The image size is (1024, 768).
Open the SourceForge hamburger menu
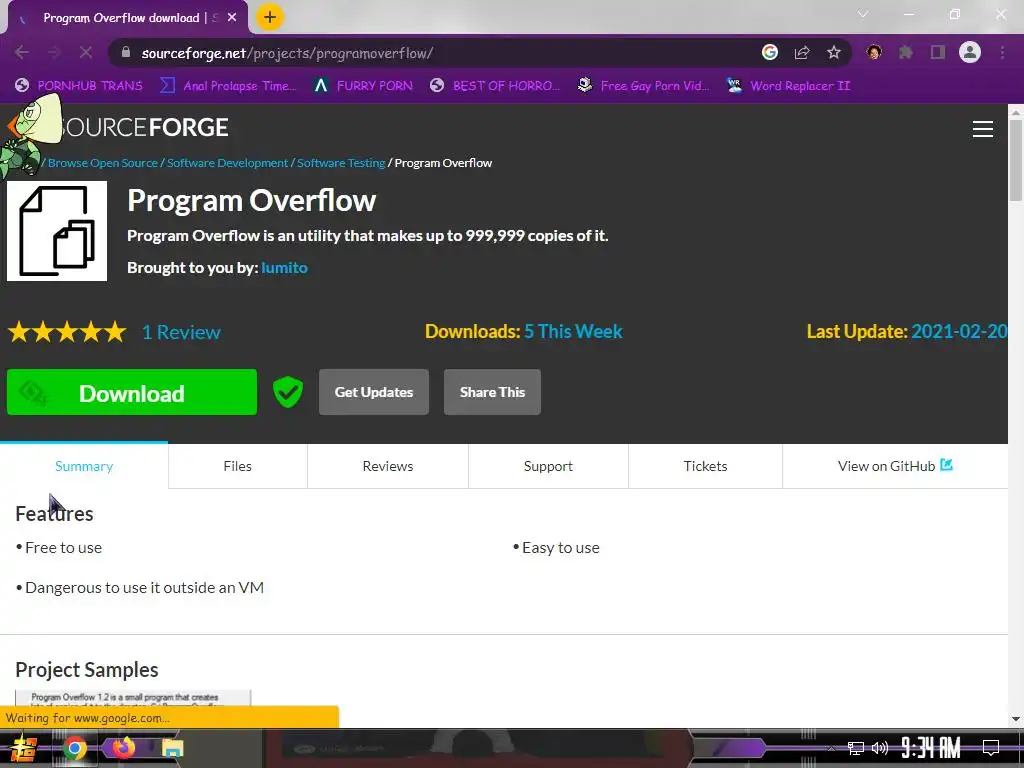point(983,129)
